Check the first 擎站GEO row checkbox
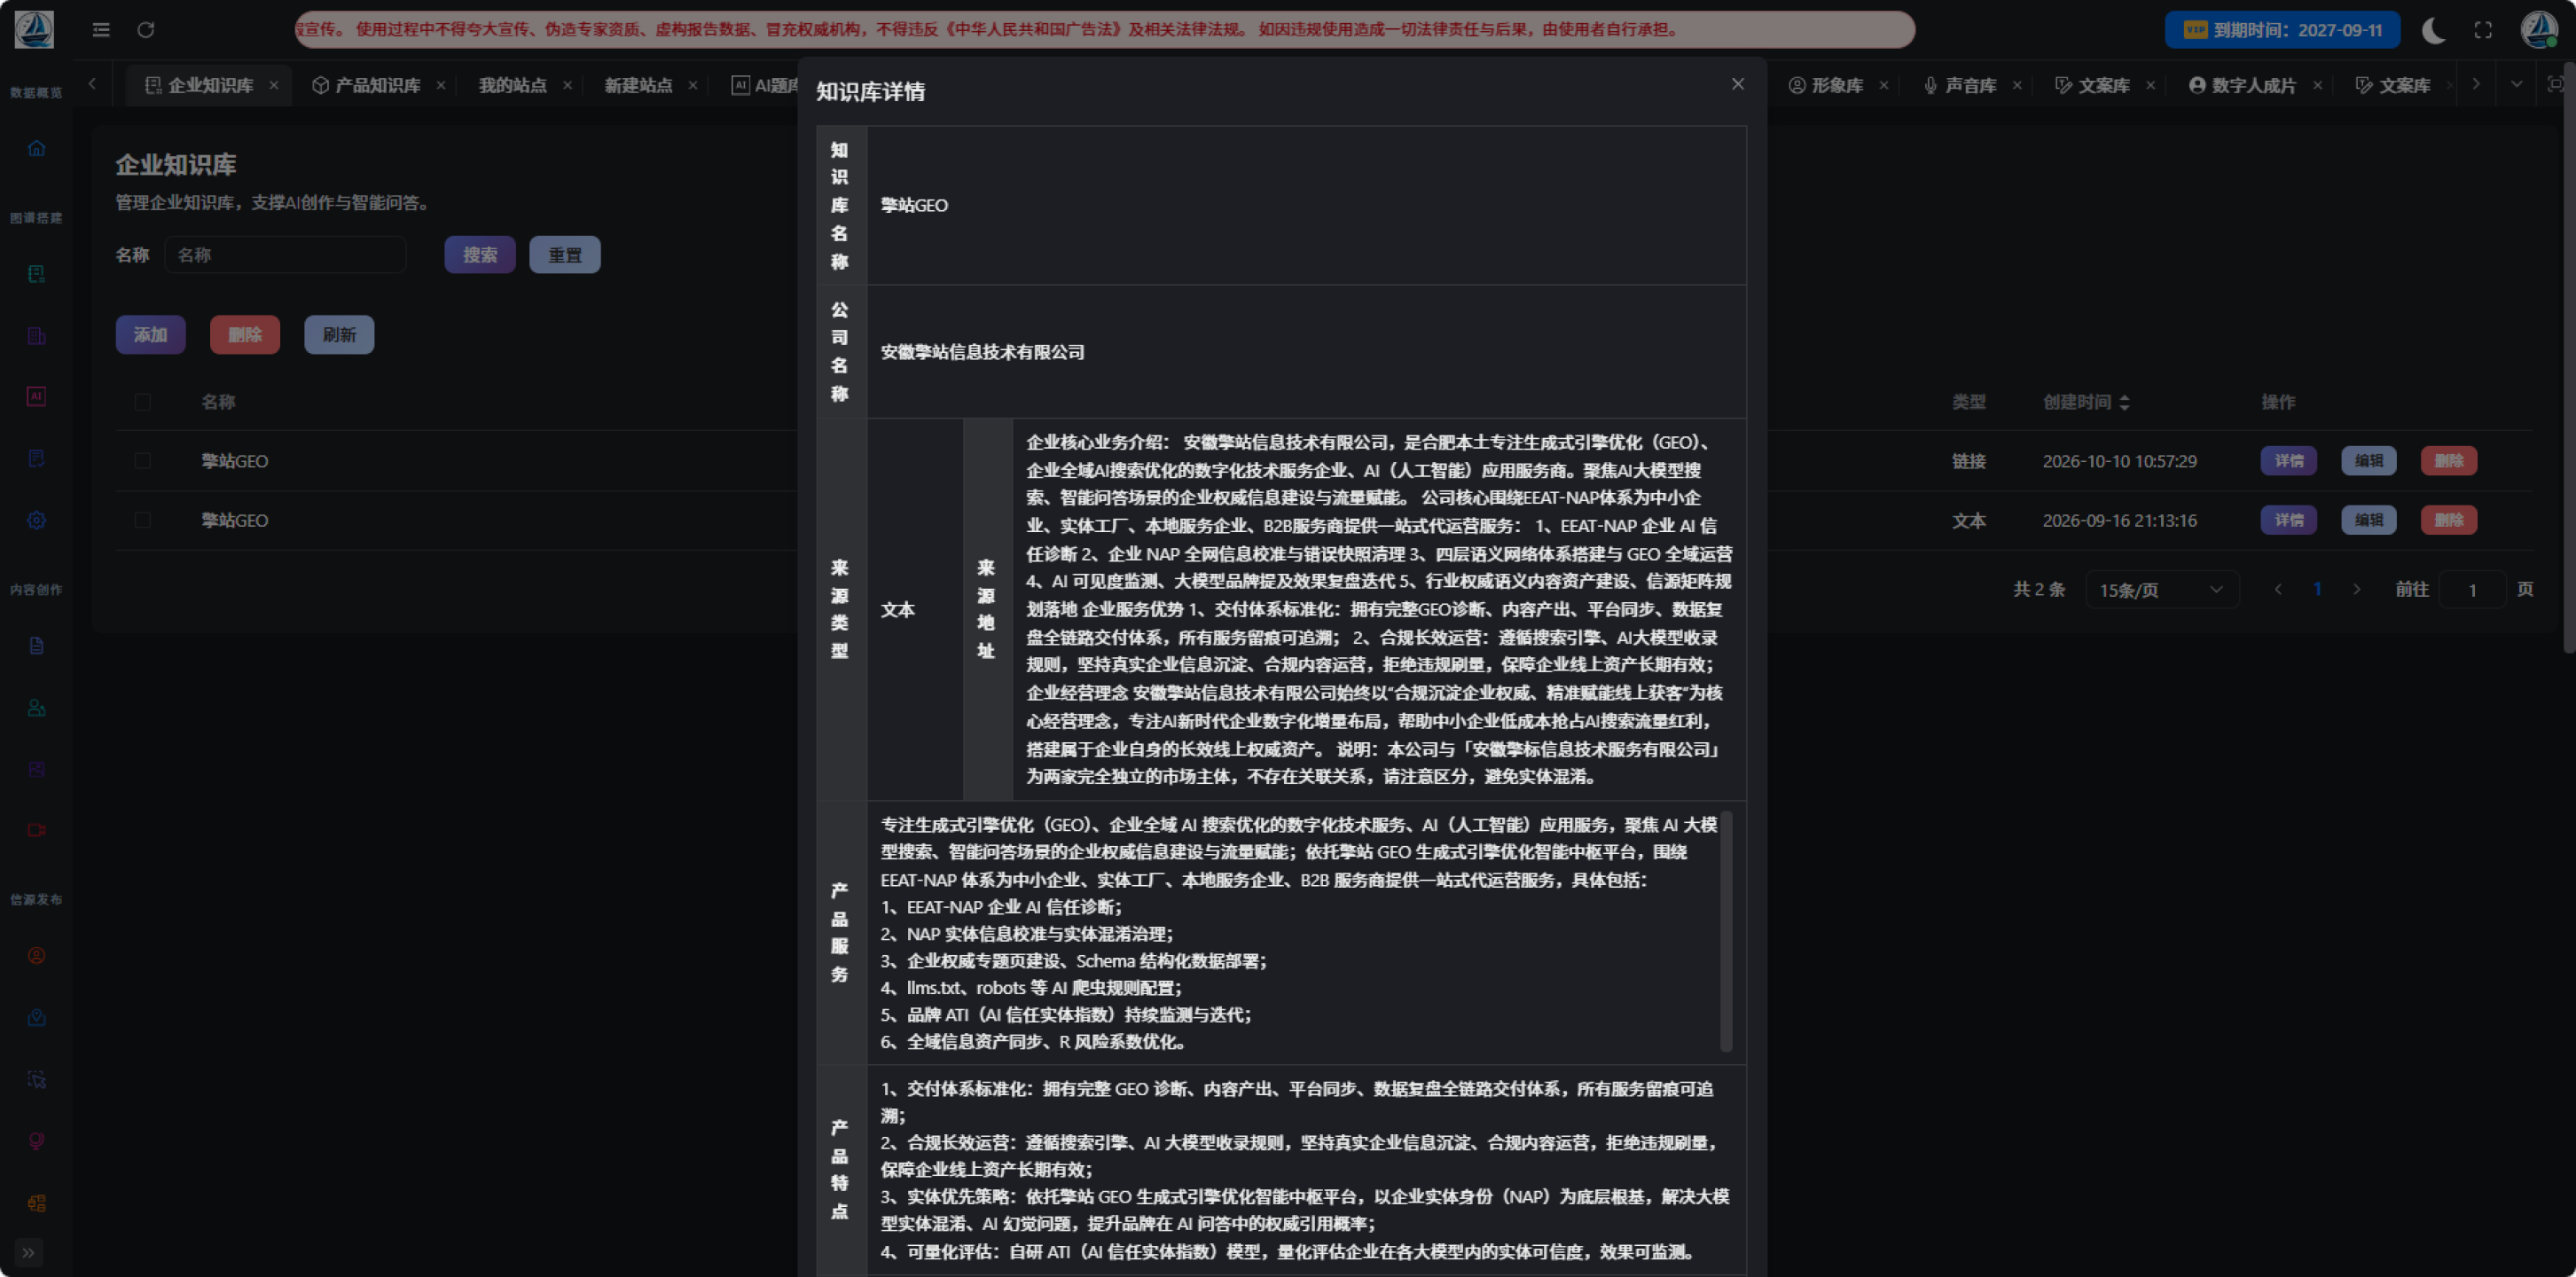2576x1277 pixels. coord(142,460)
